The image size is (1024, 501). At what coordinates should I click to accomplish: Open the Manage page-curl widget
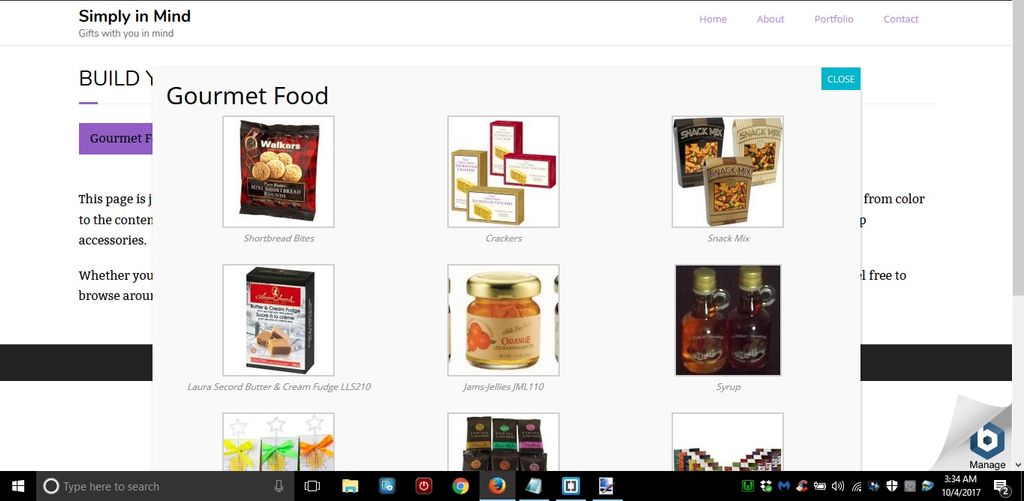coord(987,446)
